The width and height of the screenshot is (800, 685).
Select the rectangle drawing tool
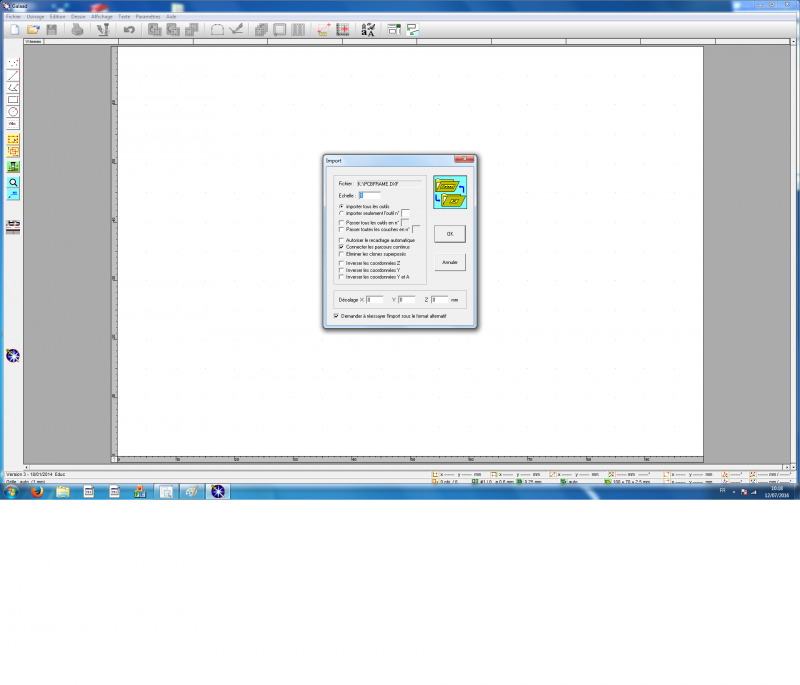click(x=13, y=99)
